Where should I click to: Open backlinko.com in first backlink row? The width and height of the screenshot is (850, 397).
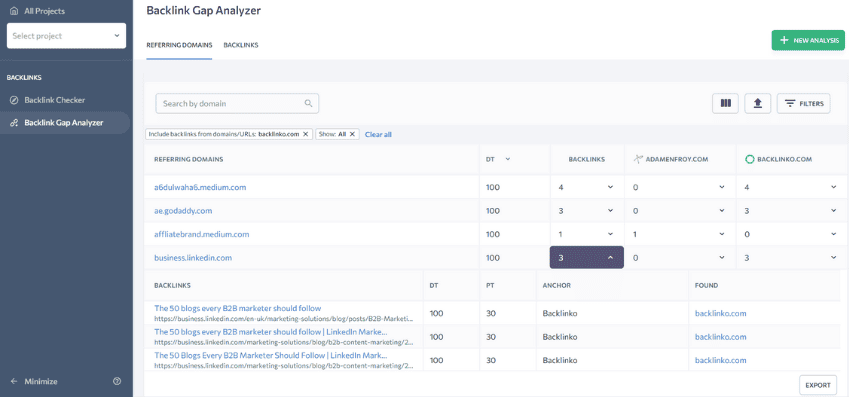(x=720, y=313)
